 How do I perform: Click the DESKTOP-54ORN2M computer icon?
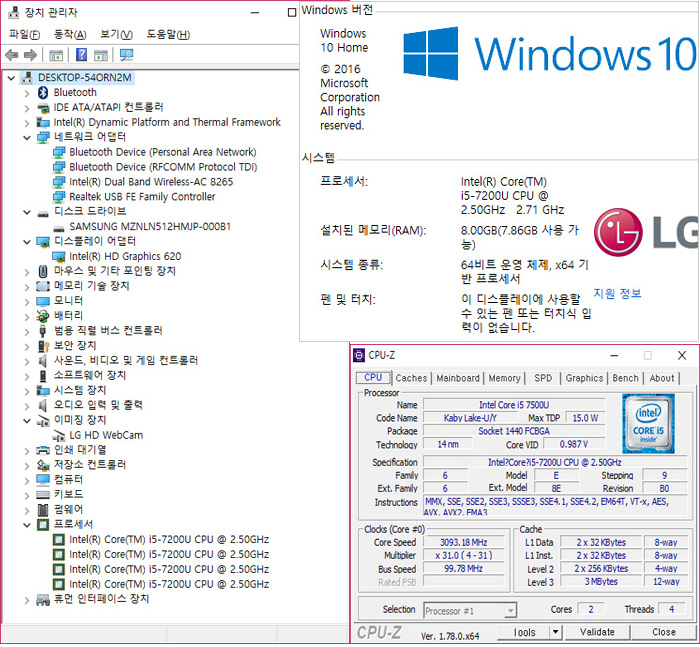pyautogui.click(x=27, y=78)
